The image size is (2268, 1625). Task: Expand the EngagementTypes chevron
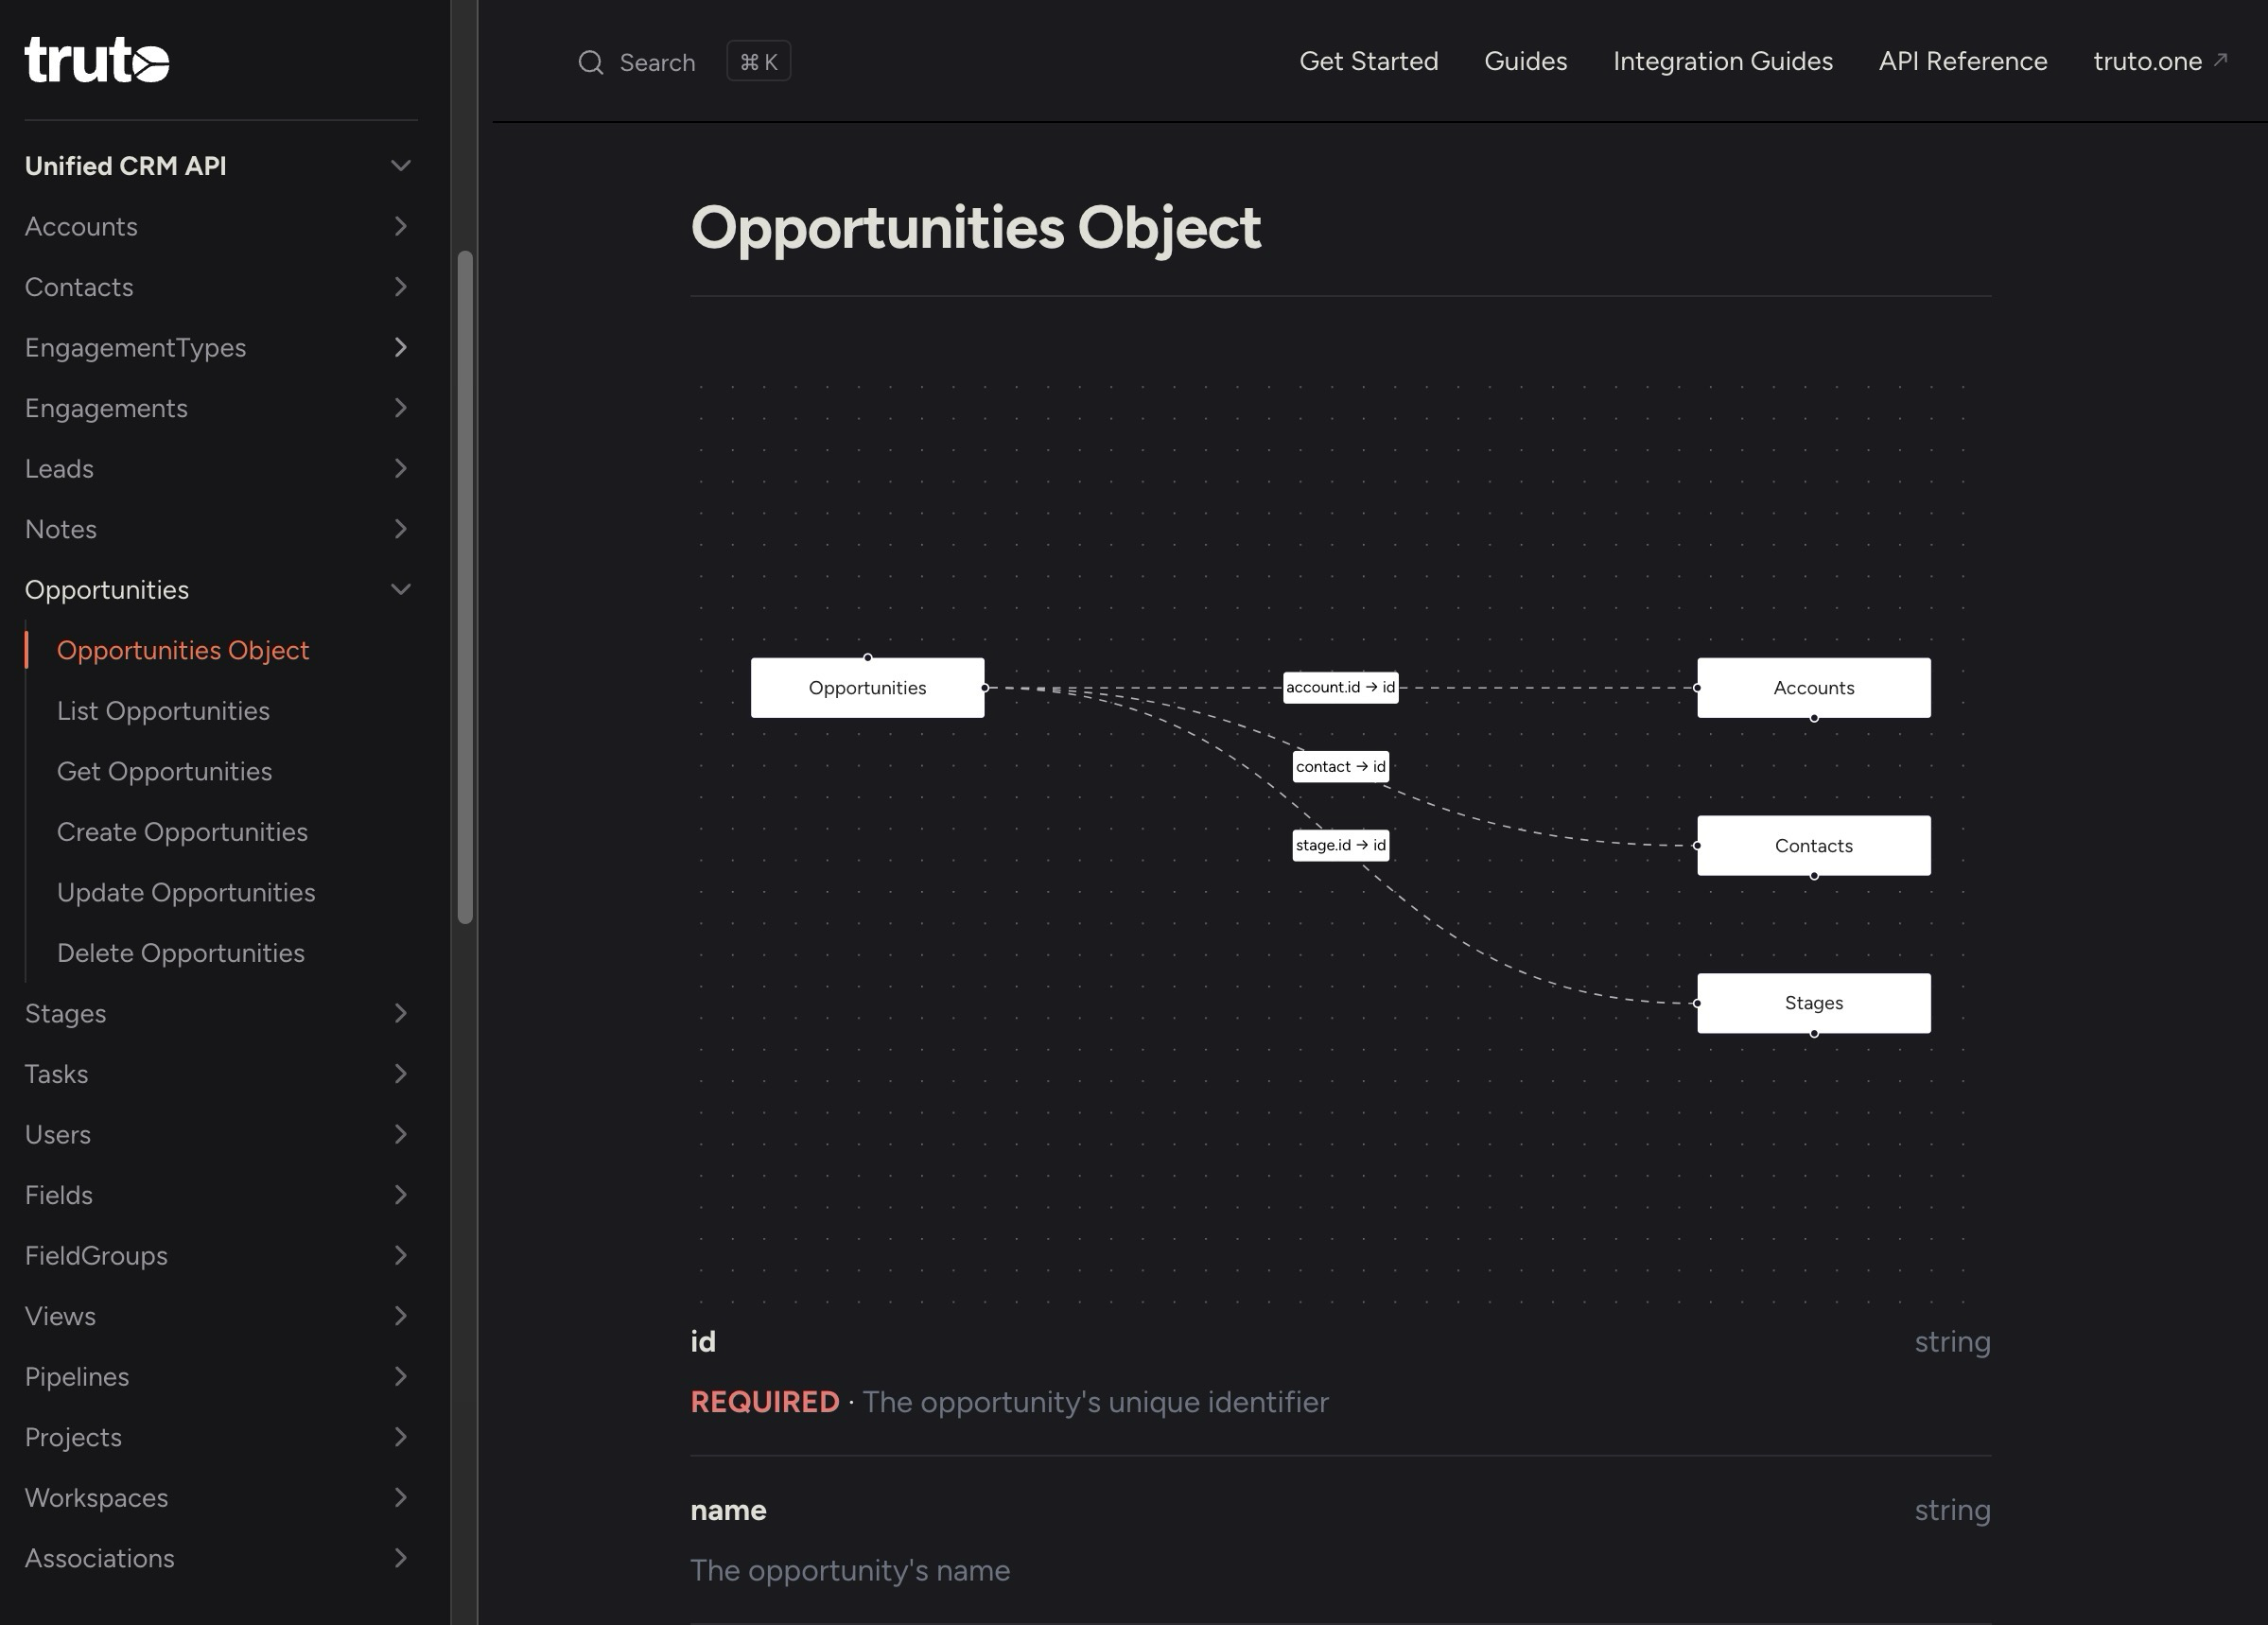pyautogui.click(x=400, y=348)
